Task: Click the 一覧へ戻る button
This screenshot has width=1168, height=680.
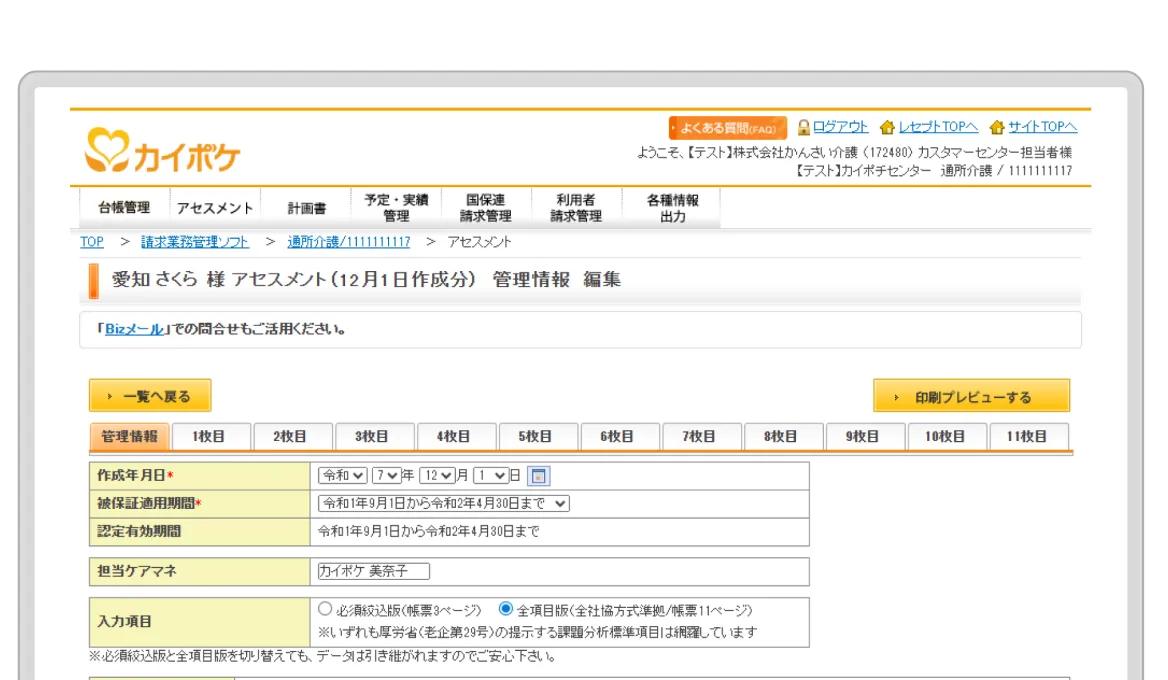Action: pyautogui.click(x=150, y=396)
